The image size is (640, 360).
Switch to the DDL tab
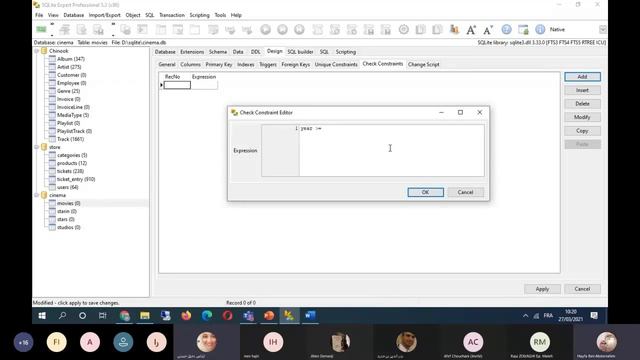(x=256, y=52)
